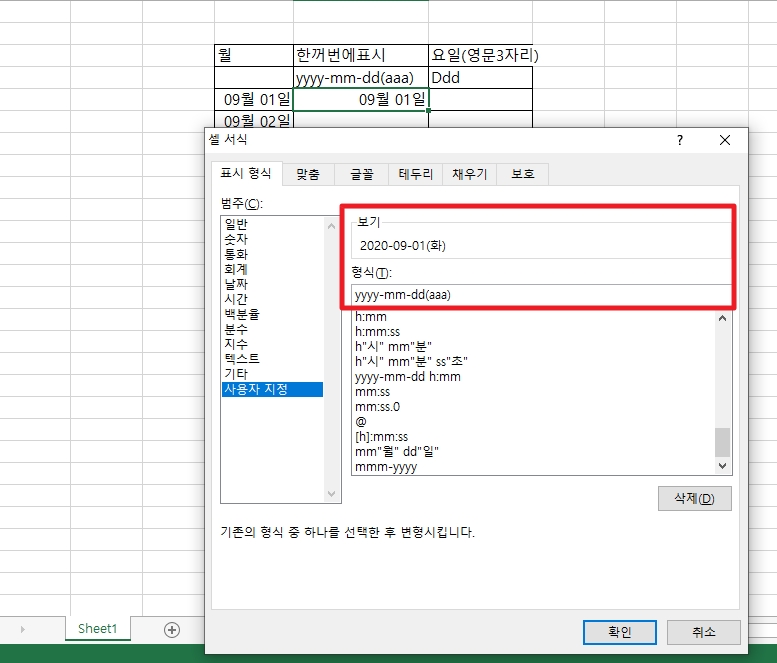This screenshot has height=663, width=777.
Task: Switch to the 테두리 tab
Action: tap(415, 174)
